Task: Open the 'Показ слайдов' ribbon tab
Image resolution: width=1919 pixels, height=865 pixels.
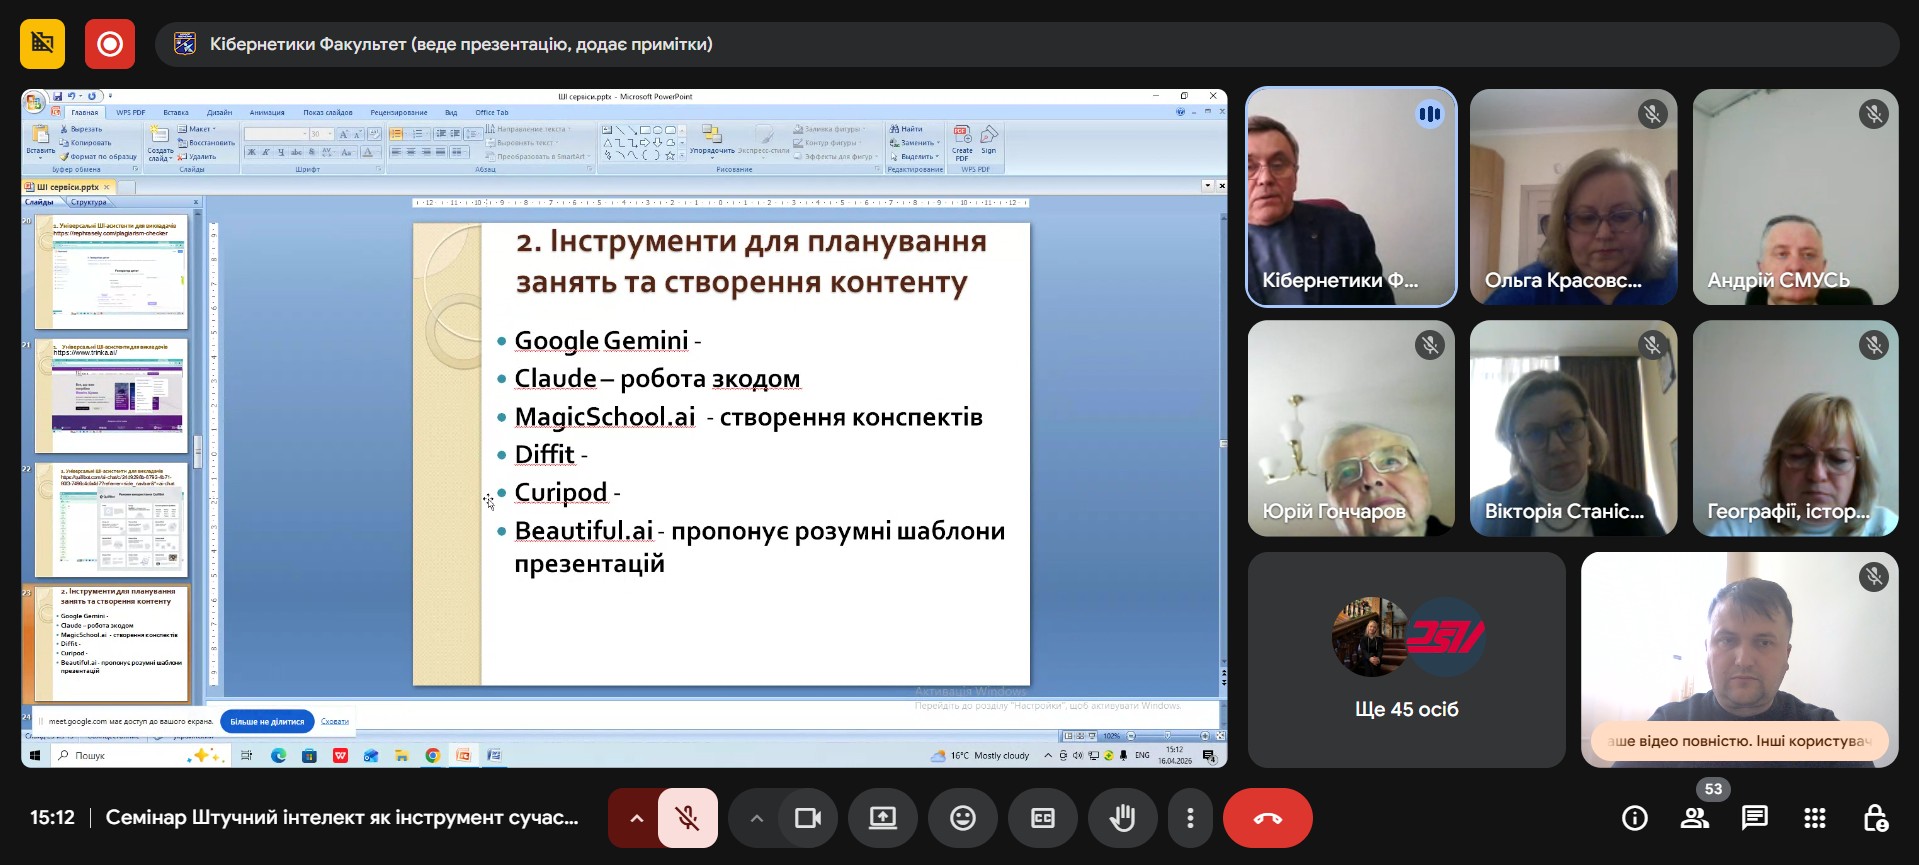Action: 328,112
